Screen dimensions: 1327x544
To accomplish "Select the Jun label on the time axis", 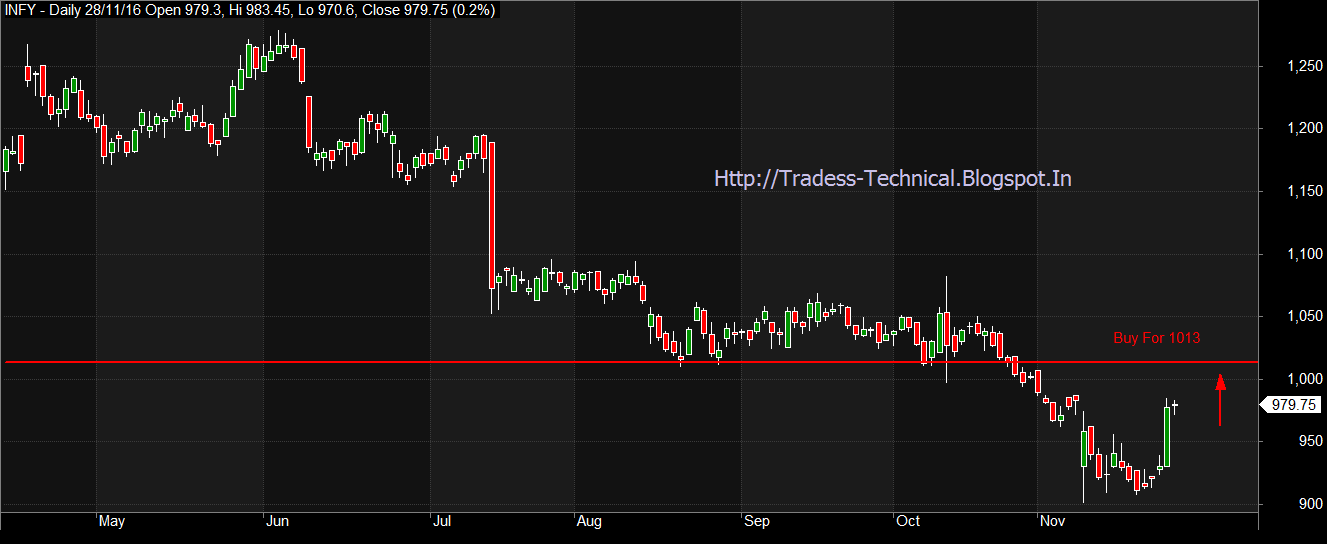I will (278, 521).
